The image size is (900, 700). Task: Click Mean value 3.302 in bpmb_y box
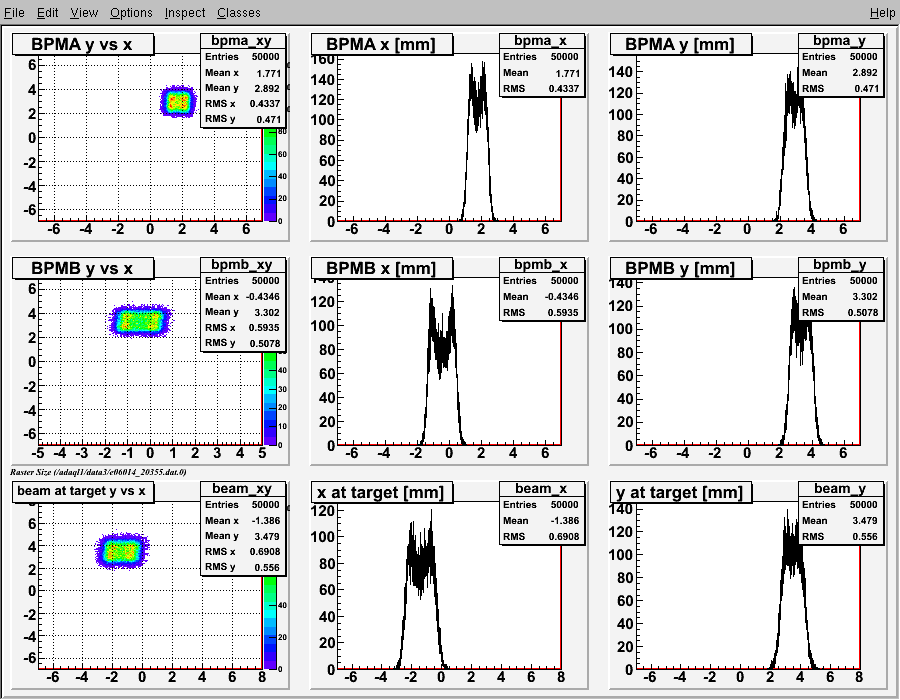865,297
